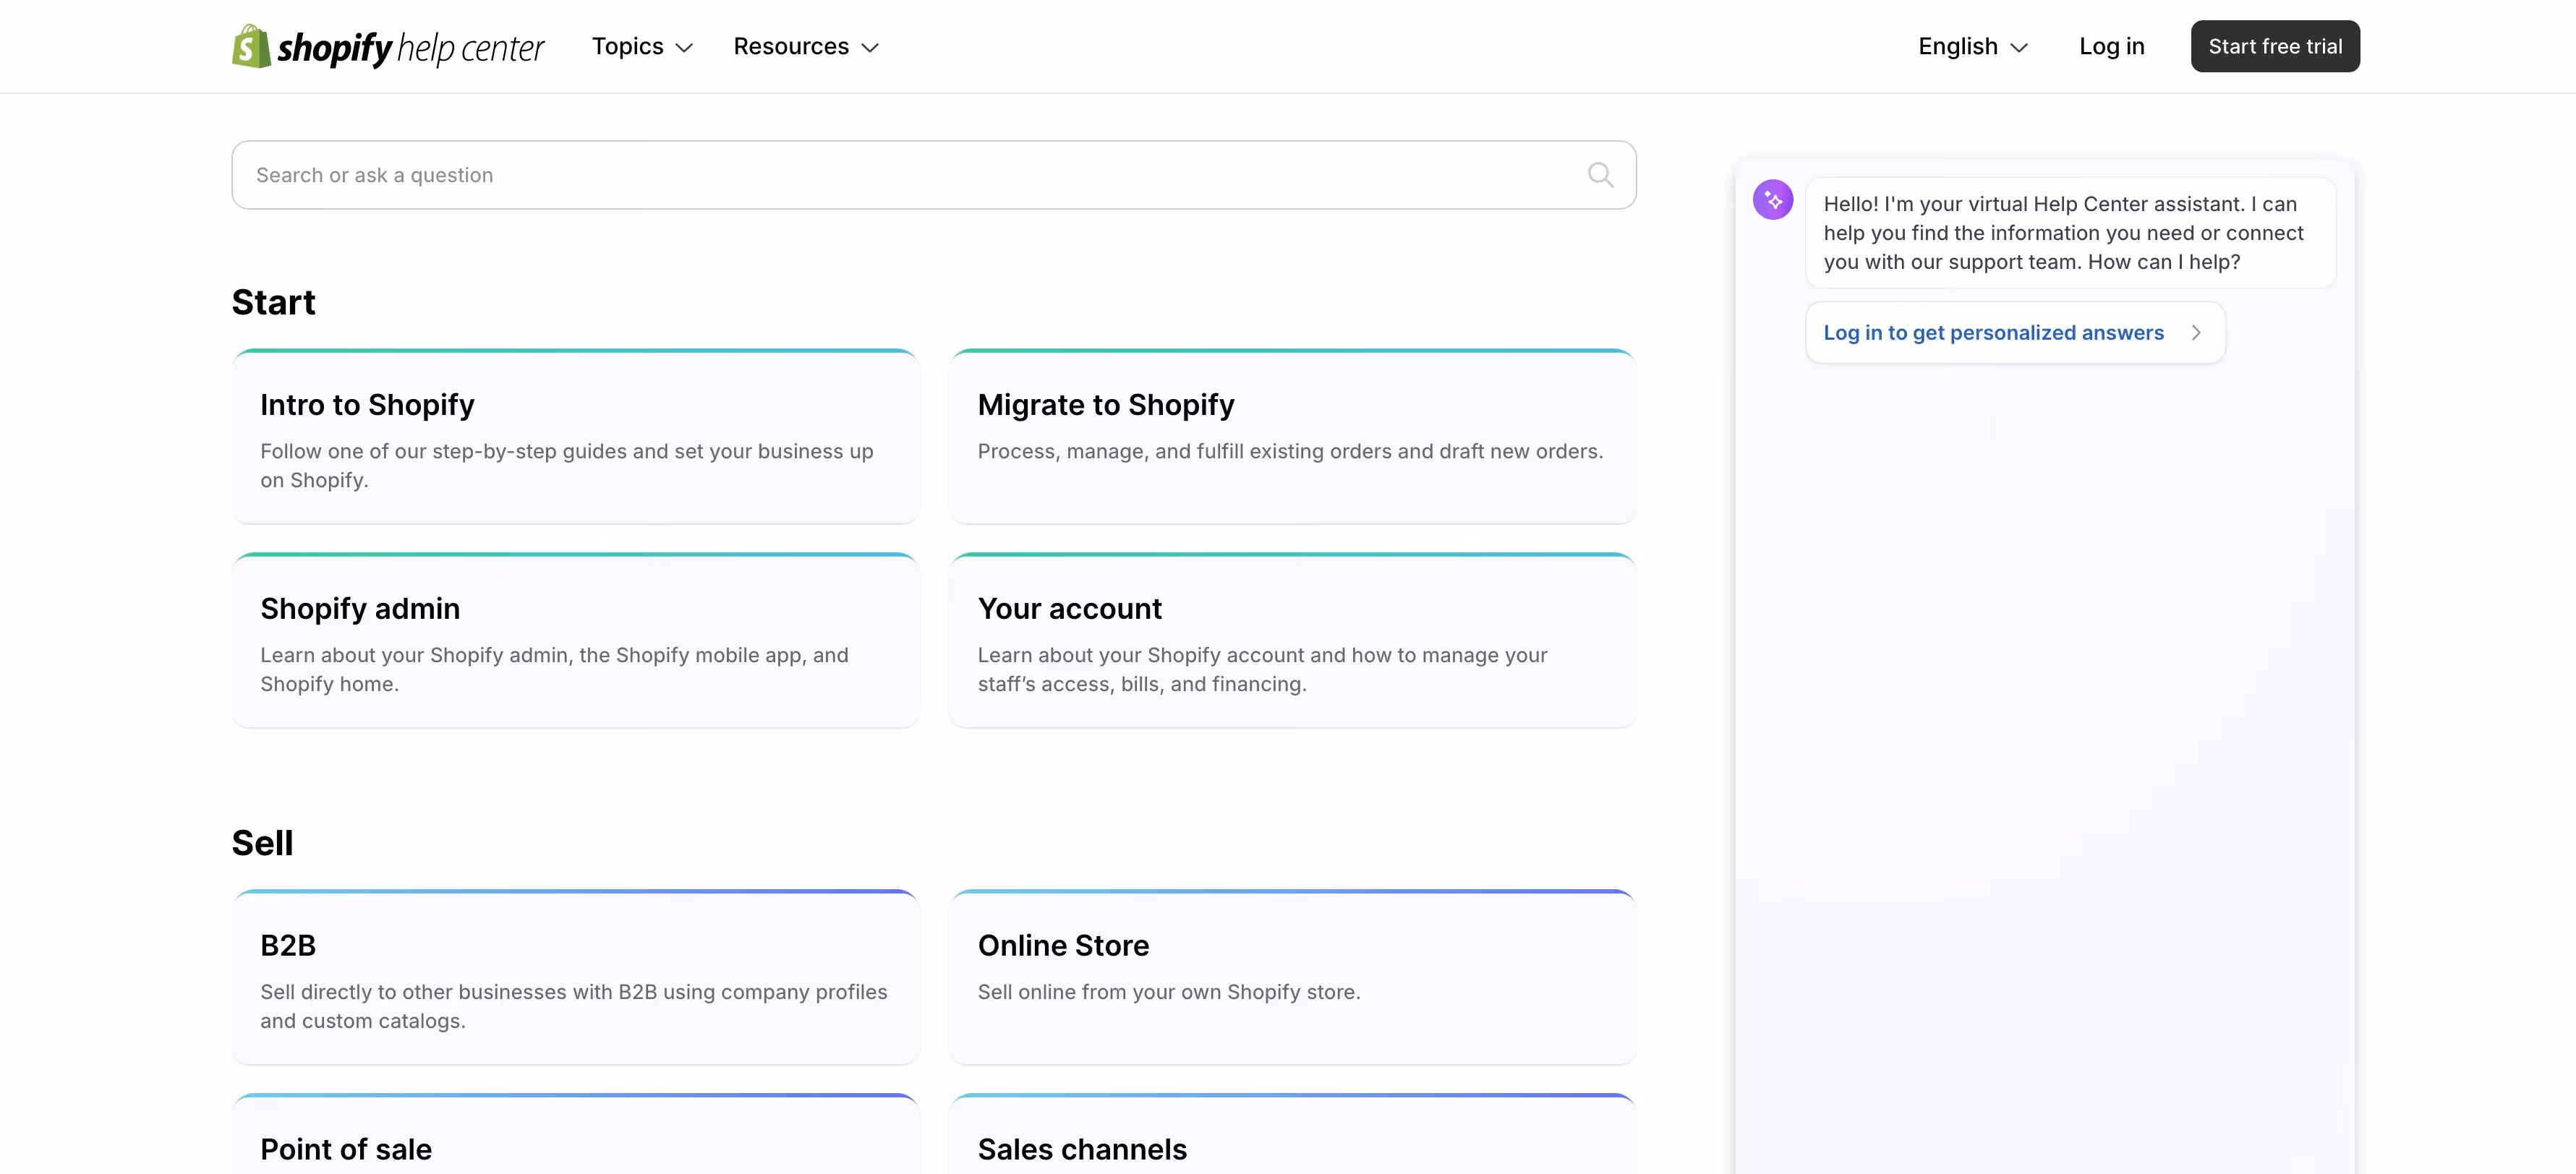
Task: Open the Point of sale card
Action: 575,1135
